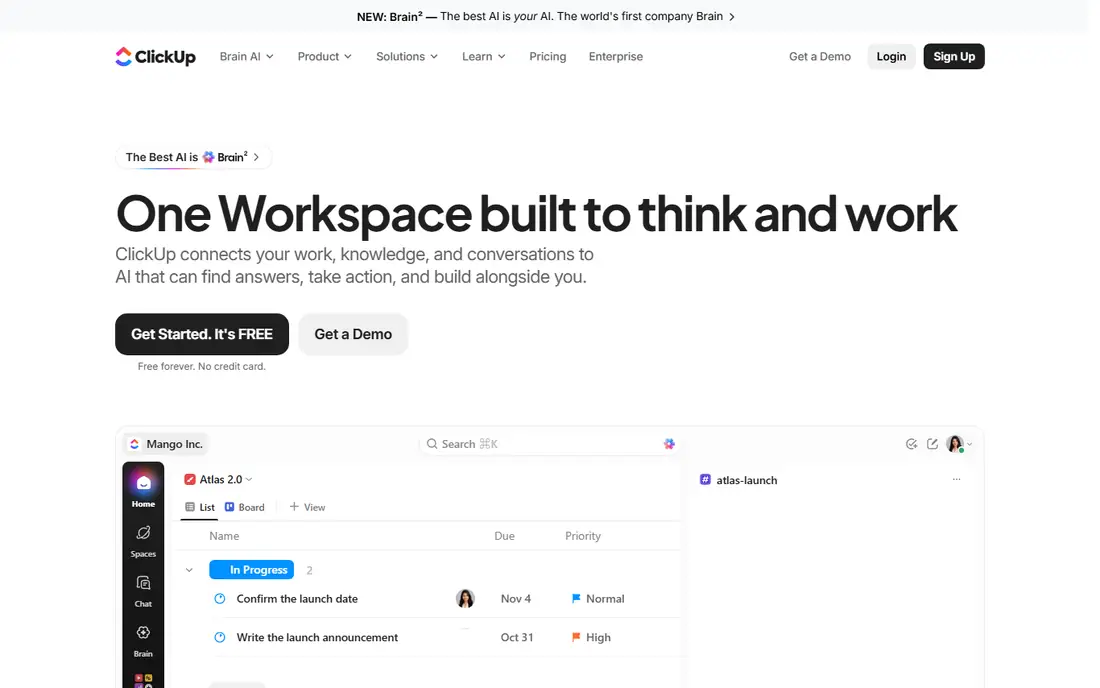Click the Get a Demo hero button
This screenshot has height=688, width=1100.
pos(353,334)
